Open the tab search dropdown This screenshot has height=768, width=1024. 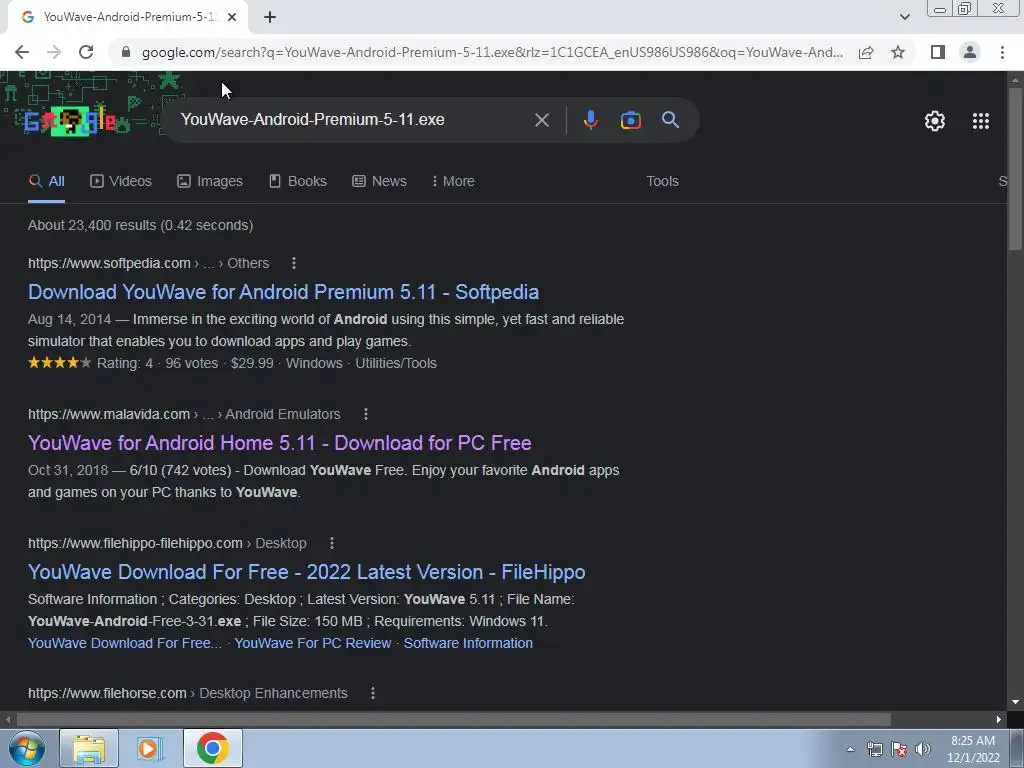click(904, 18)
